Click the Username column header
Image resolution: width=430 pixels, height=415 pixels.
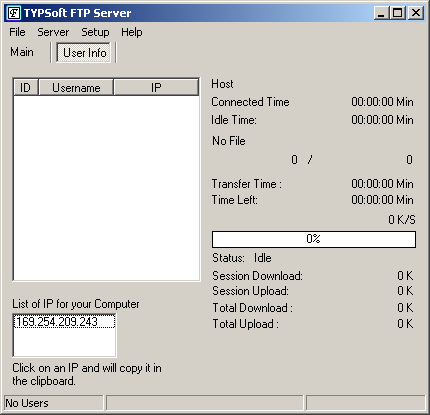tap(76, 88)
